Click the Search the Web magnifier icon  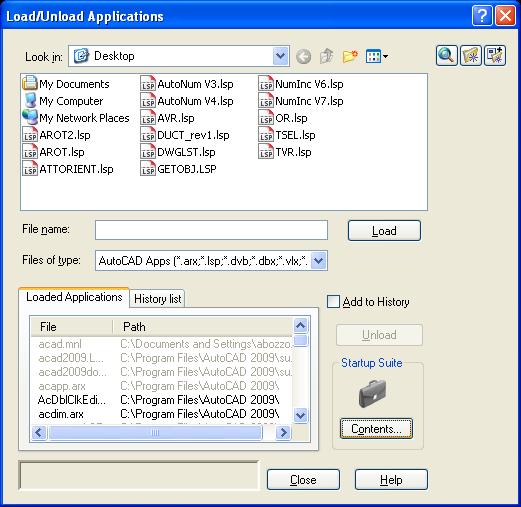(446, 55)
